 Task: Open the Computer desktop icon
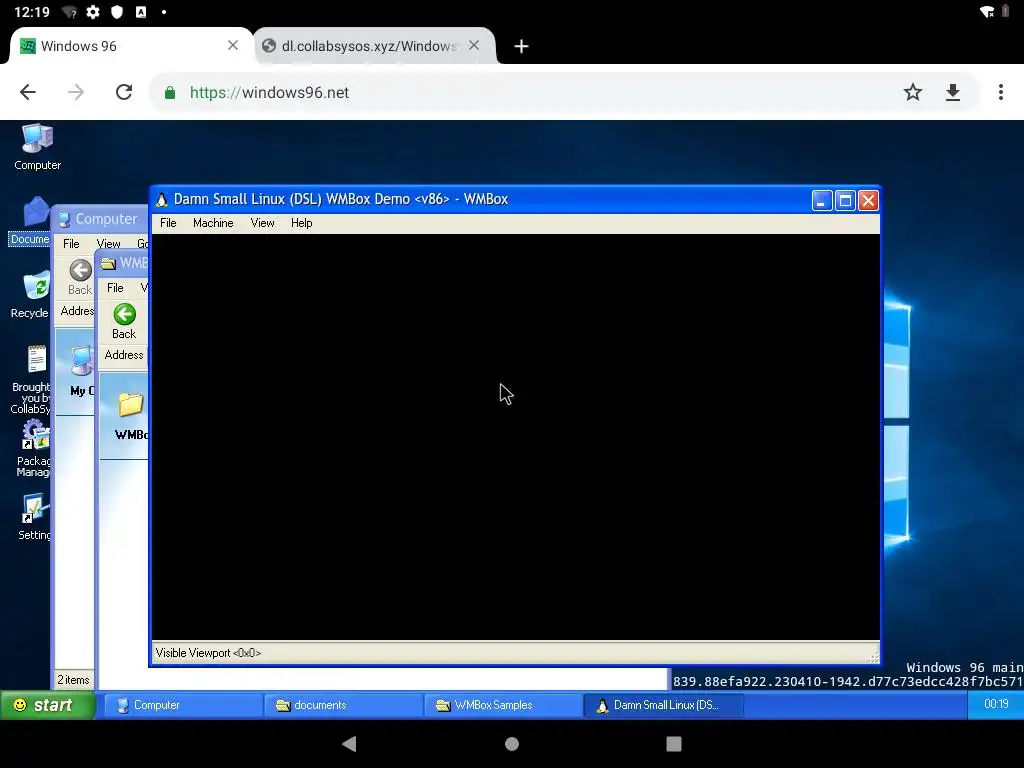[37, 147]
